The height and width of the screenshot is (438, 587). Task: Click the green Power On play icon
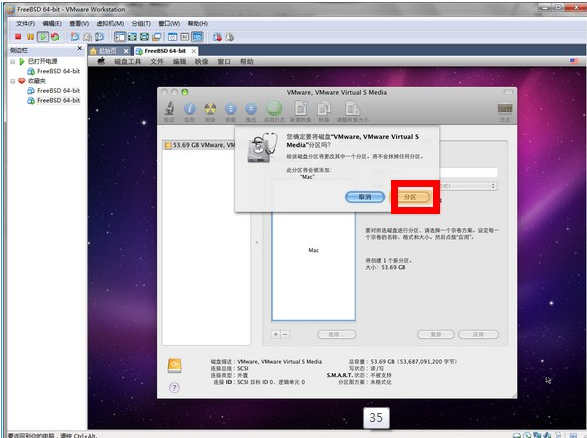coord(43,37)
